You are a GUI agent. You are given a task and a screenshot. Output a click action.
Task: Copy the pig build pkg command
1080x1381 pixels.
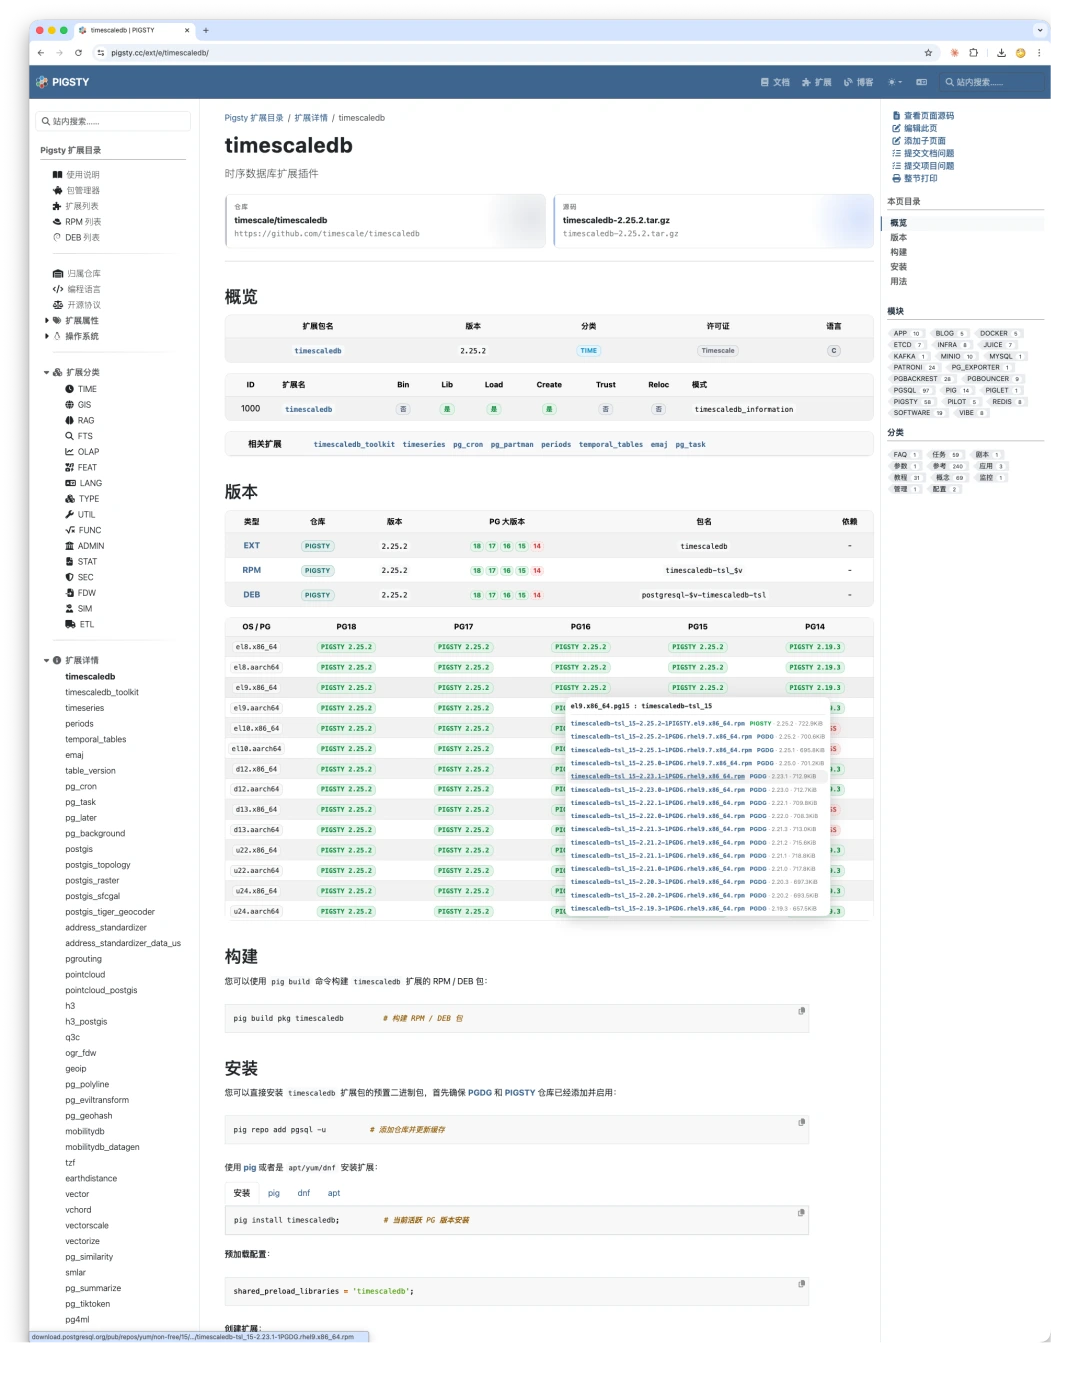coord(801,1011)
